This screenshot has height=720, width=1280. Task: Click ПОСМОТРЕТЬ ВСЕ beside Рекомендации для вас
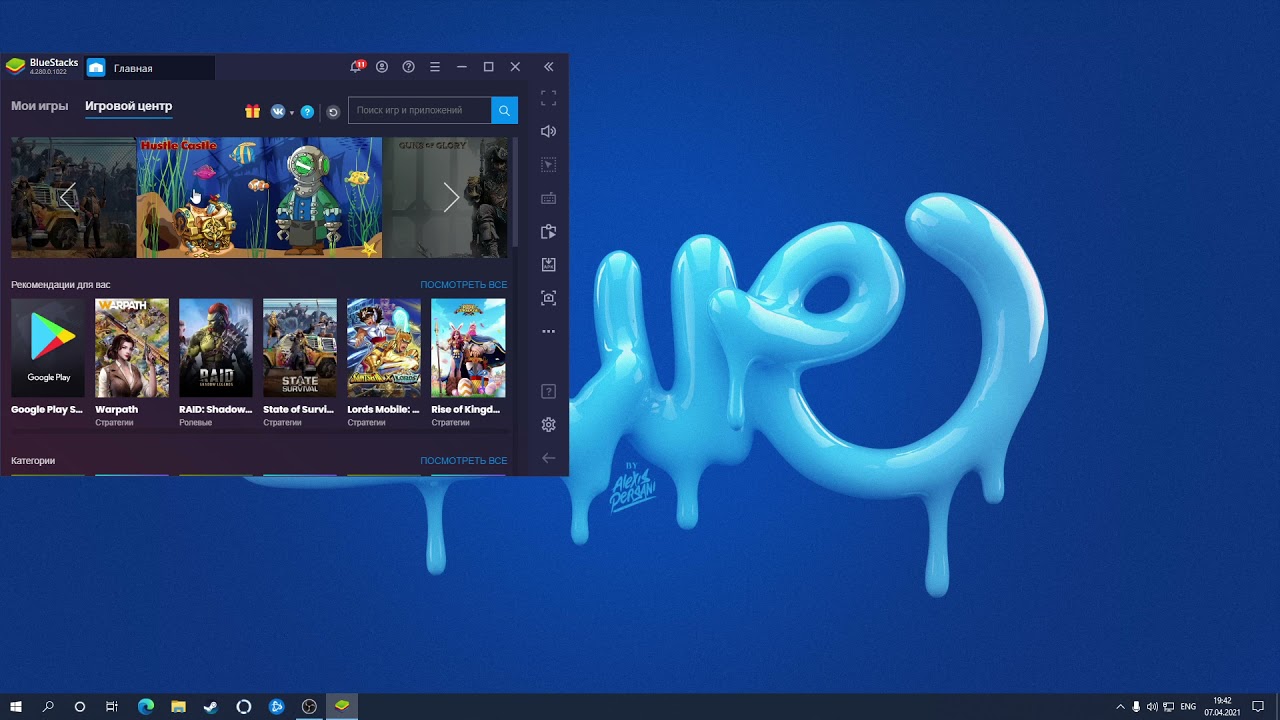point(463,285)
